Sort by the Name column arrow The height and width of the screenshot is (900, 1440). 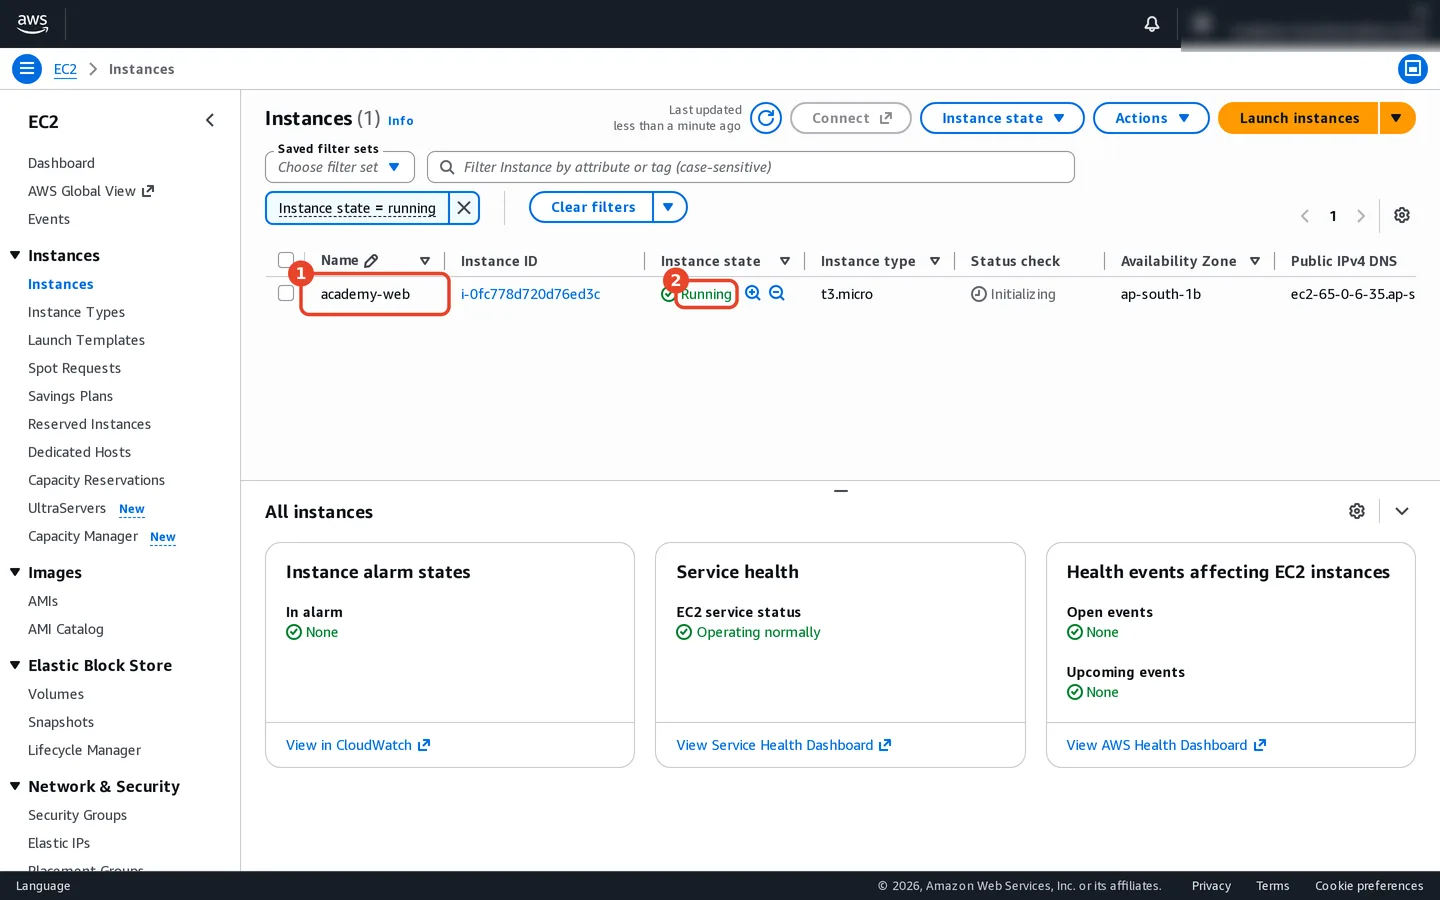[x=425, y=261]
